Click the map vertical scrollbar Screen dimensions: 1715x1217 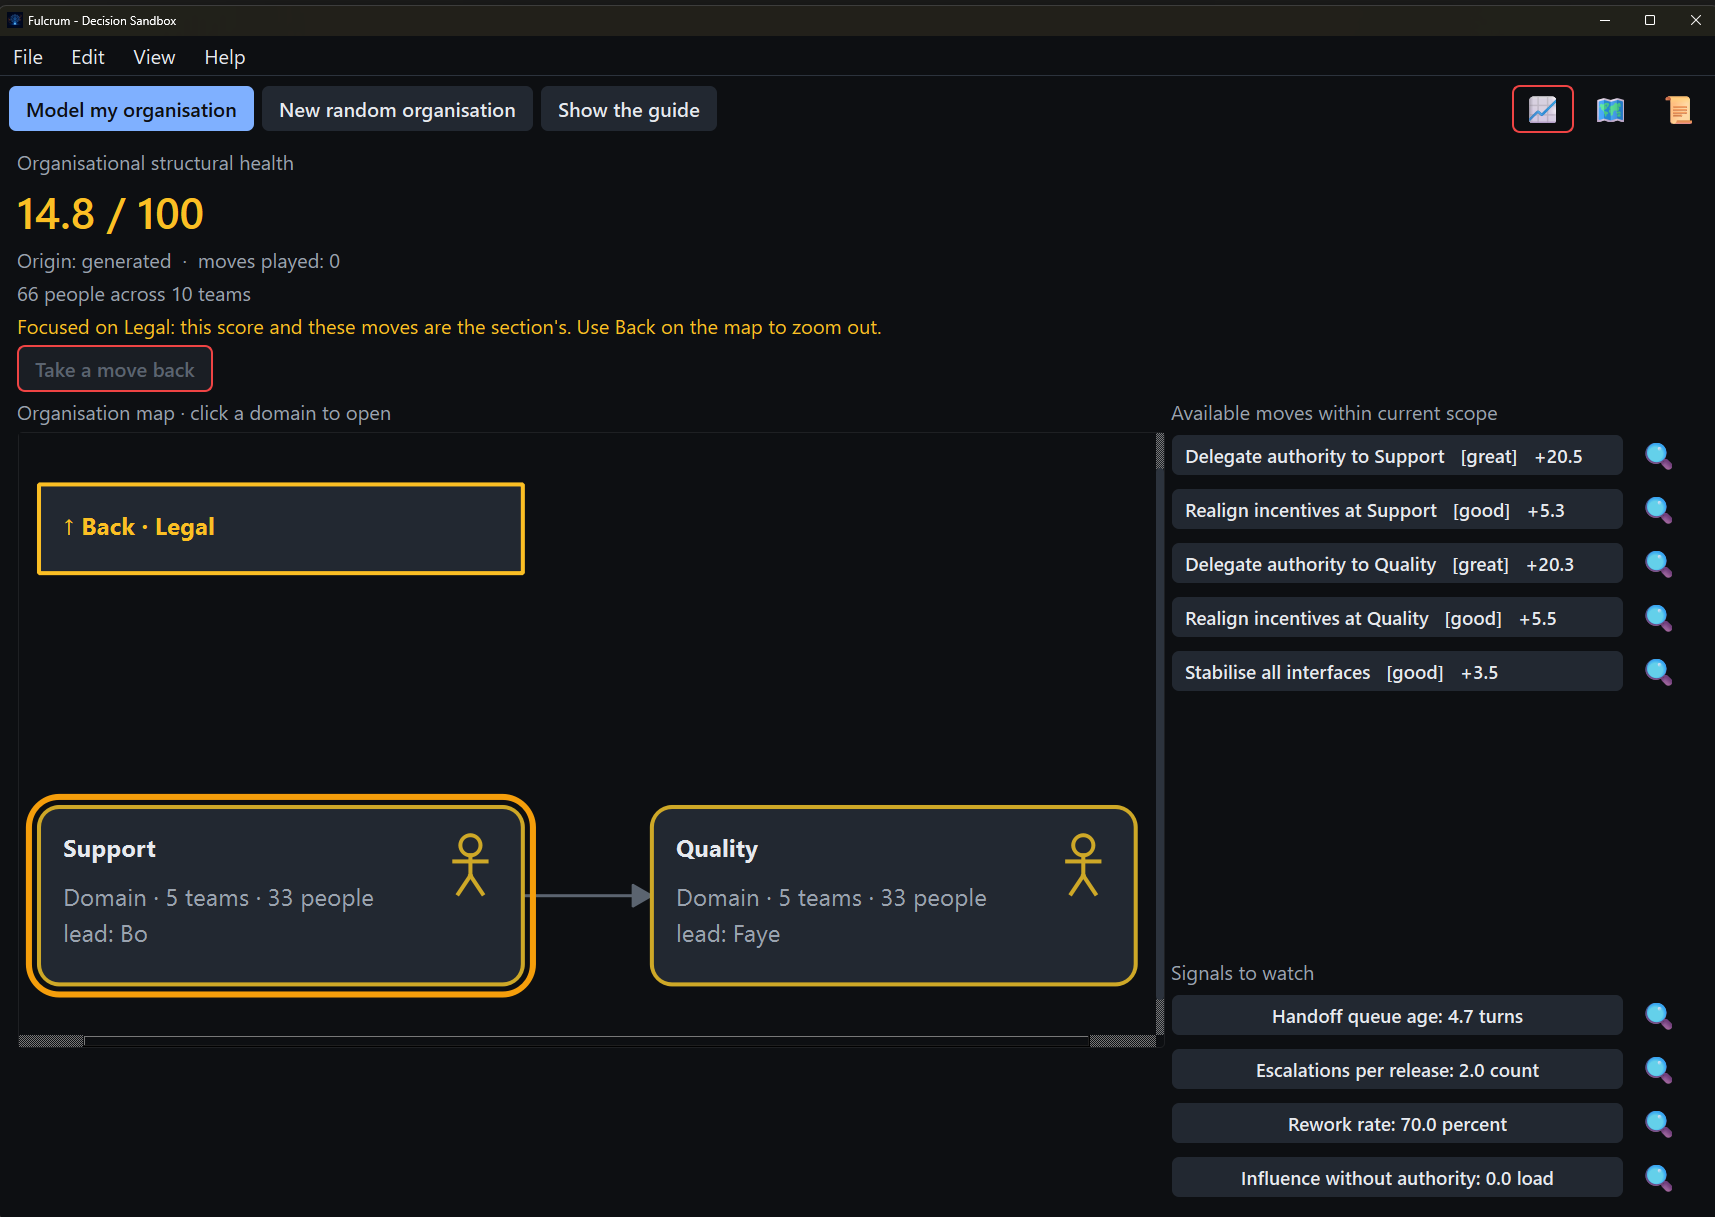point(1160,734)
